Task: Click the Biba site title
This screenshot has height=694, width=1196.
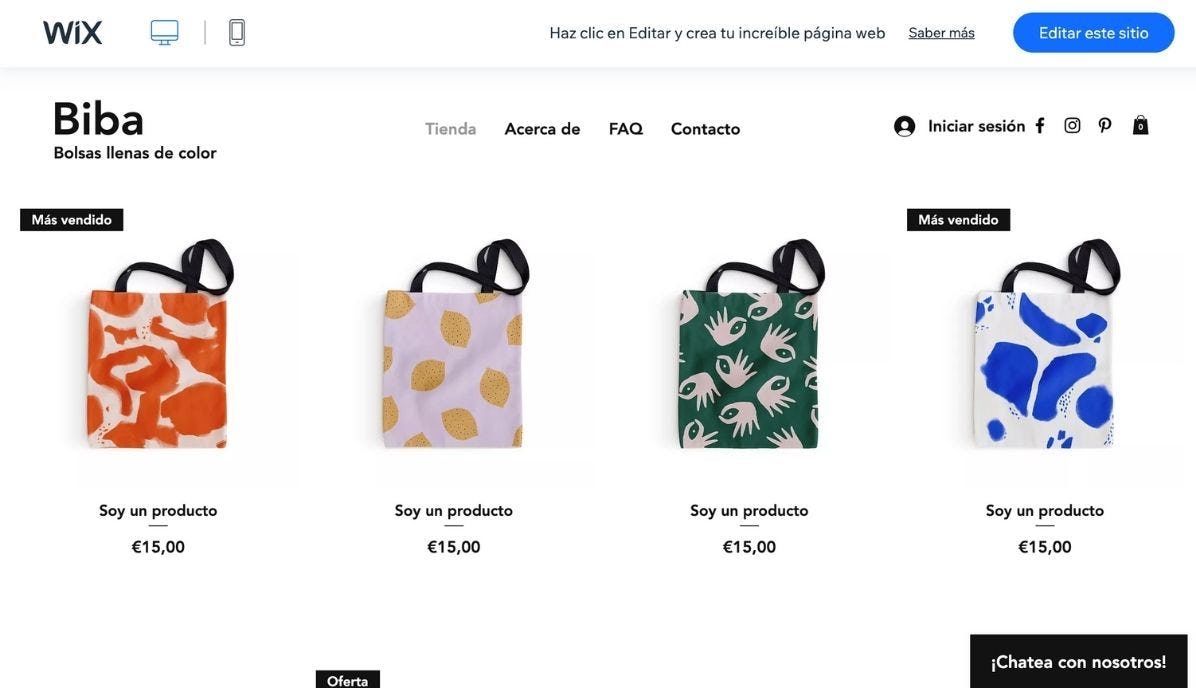Action: click(x=98, y=120)
